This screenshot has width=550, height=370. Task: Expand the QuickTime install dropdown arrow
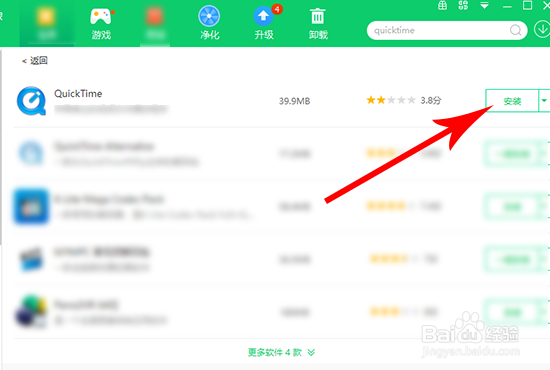[544, 101]
